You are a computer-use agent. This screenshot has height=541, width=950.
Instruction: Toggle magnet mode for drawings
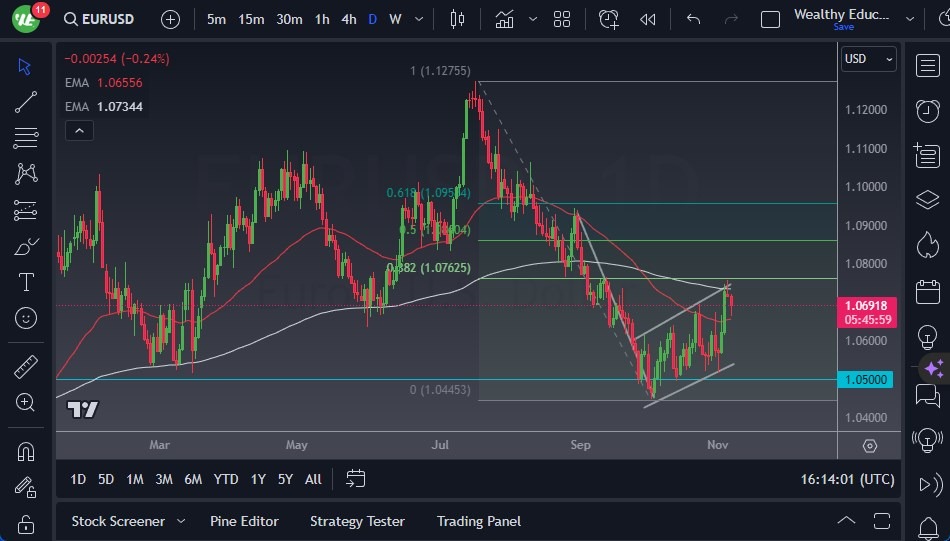(x=26, y=451)
